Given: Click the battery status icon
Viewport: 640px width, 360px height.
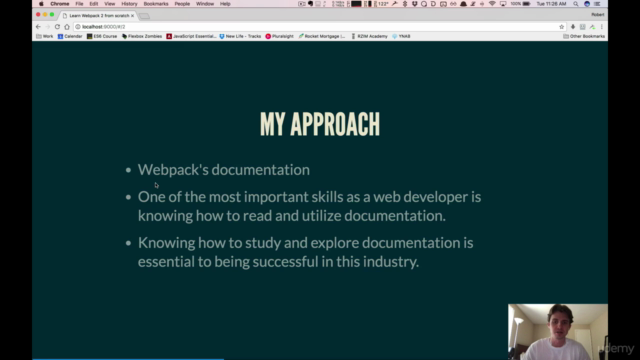Looking at the screenshot, I should (x=527, y=4).
